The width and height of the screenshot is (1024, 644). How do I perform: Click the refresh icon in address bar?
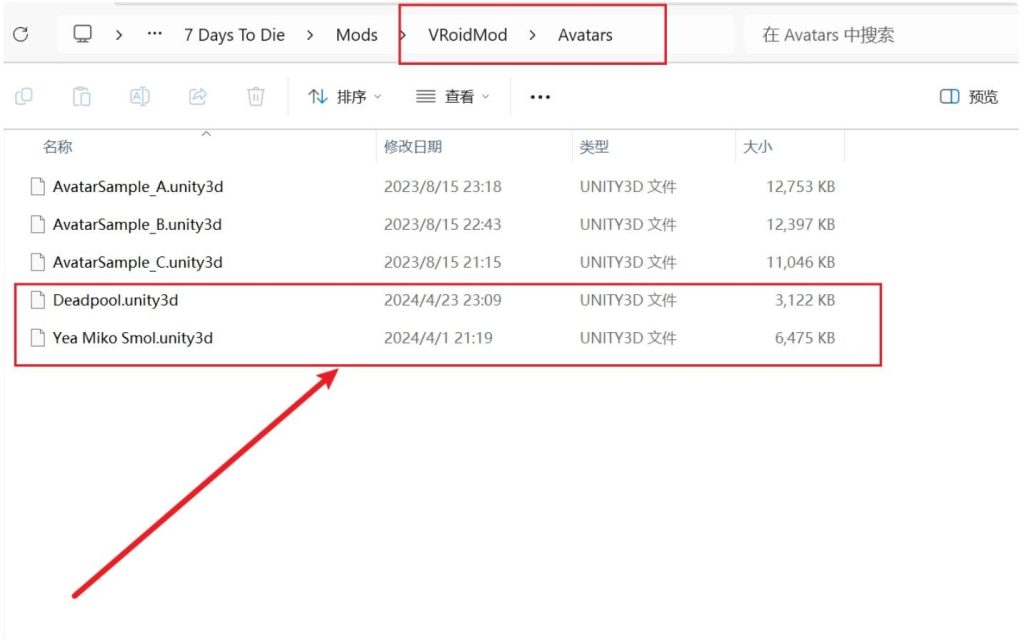[20, 35]
